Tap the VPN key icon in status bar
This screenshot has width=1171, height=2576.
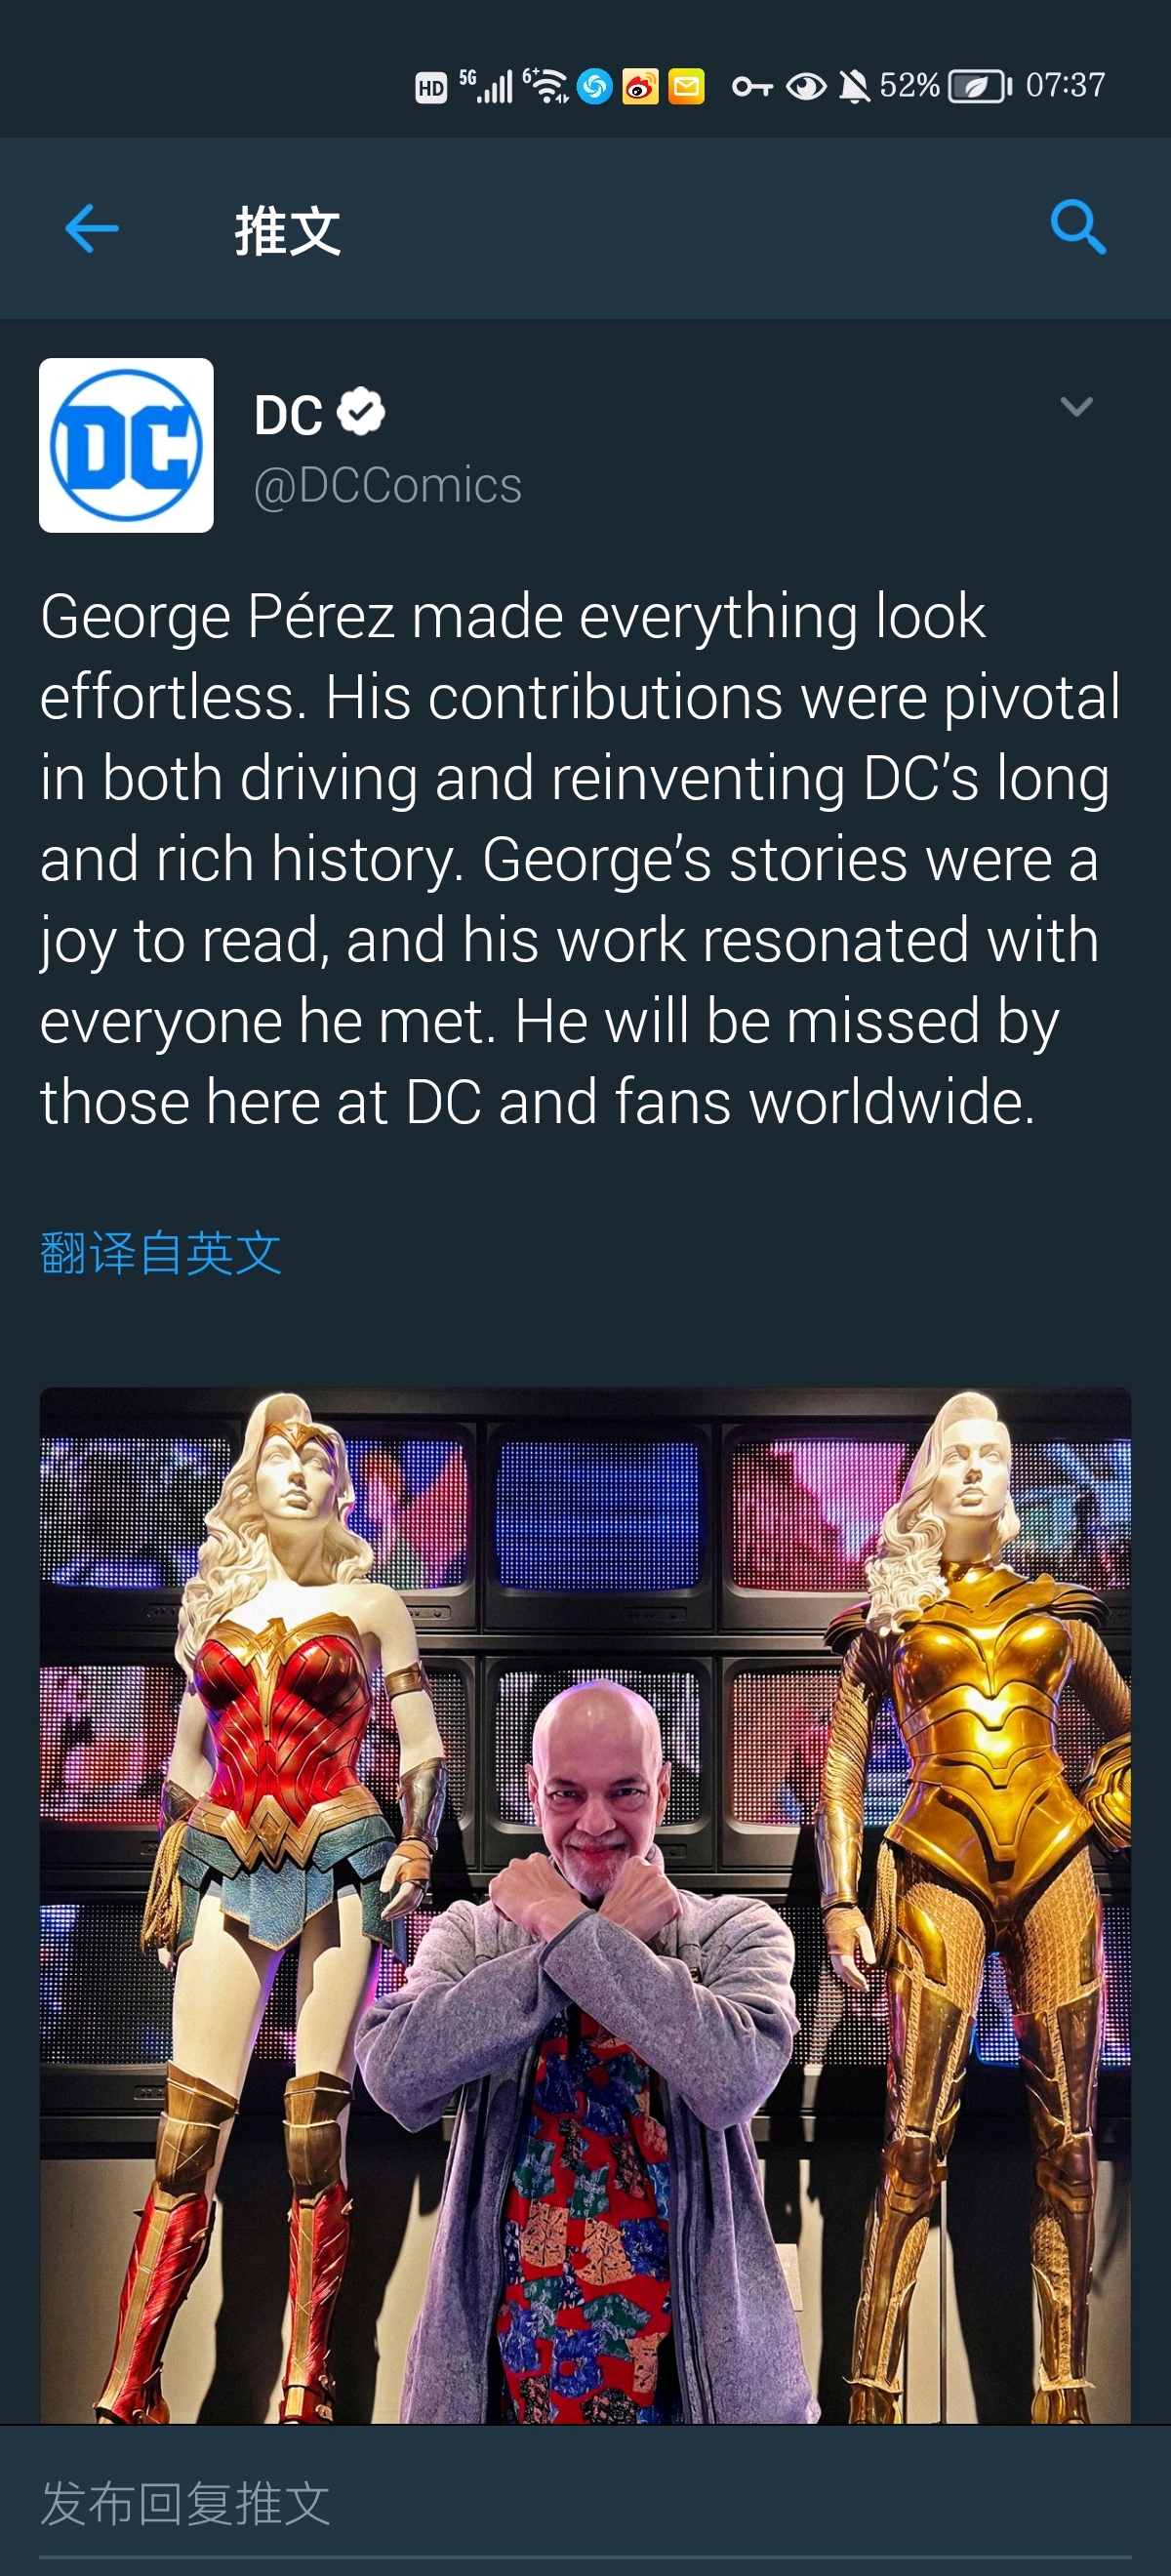tap(752, 87)
